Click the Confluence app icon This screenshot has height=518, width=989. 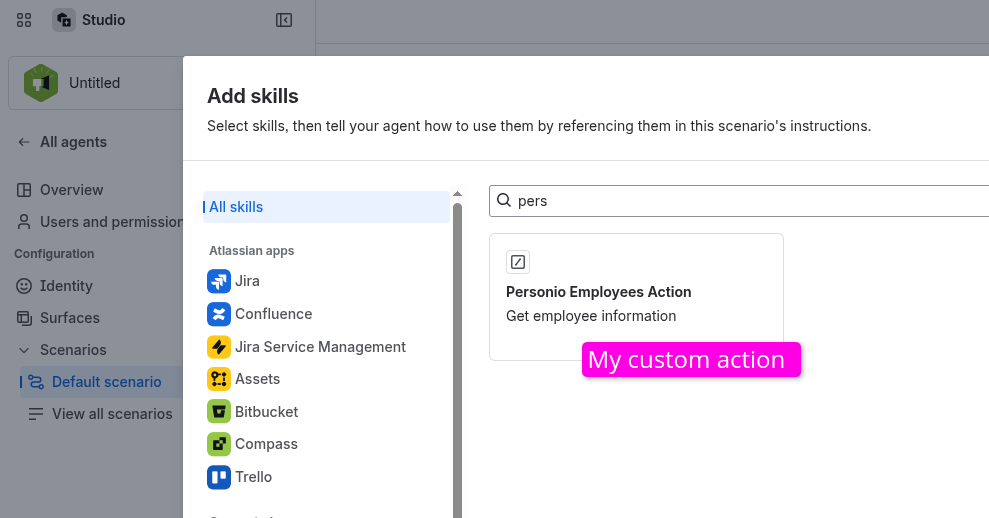[x=219, y=314]
